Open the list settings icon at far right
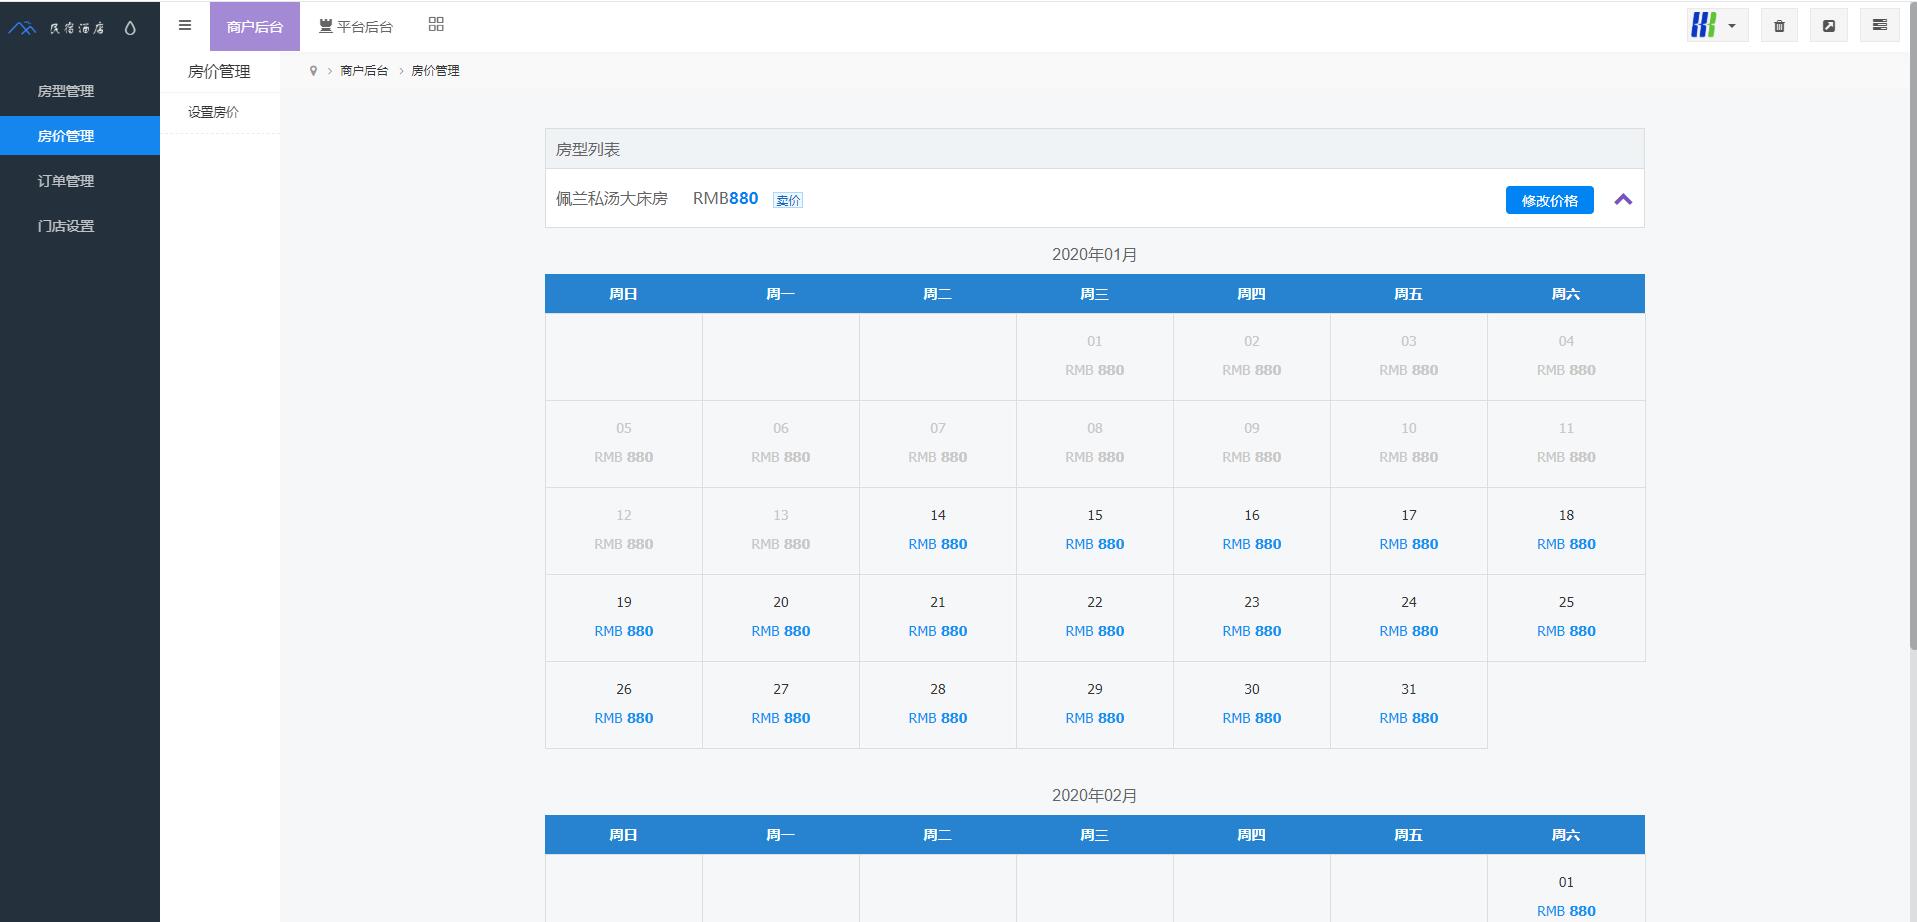 [1879, 26]
